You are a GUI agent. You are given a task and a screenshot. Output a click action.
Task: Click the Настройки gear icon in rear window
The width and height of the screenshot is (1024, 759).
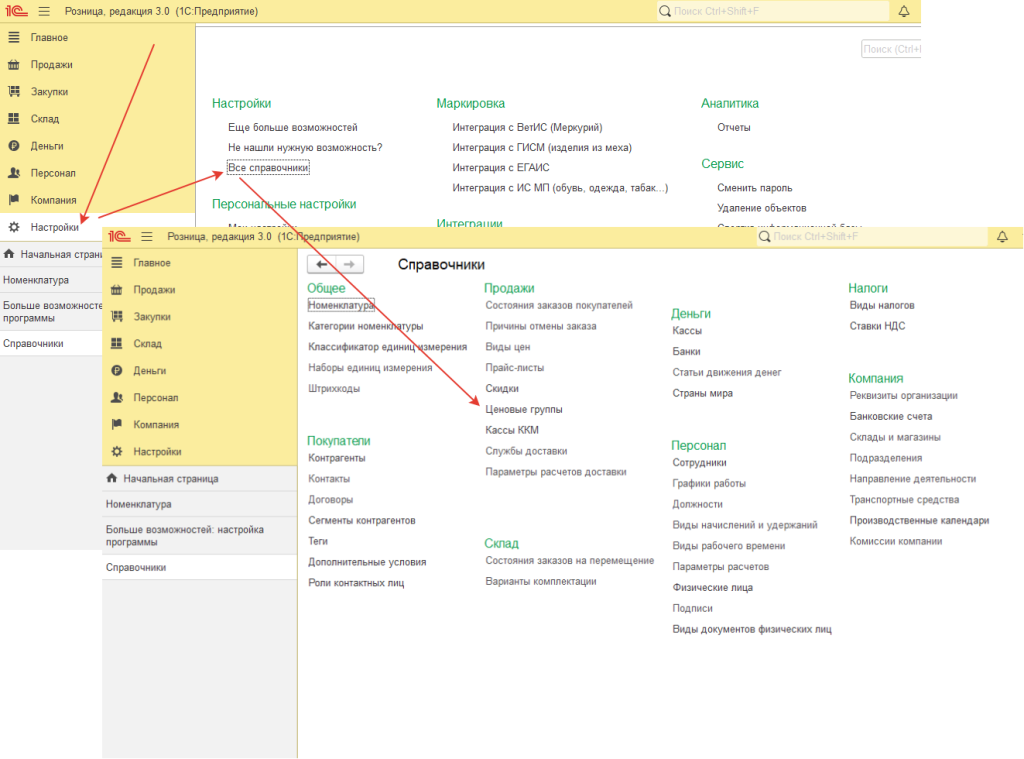(14, 227)
